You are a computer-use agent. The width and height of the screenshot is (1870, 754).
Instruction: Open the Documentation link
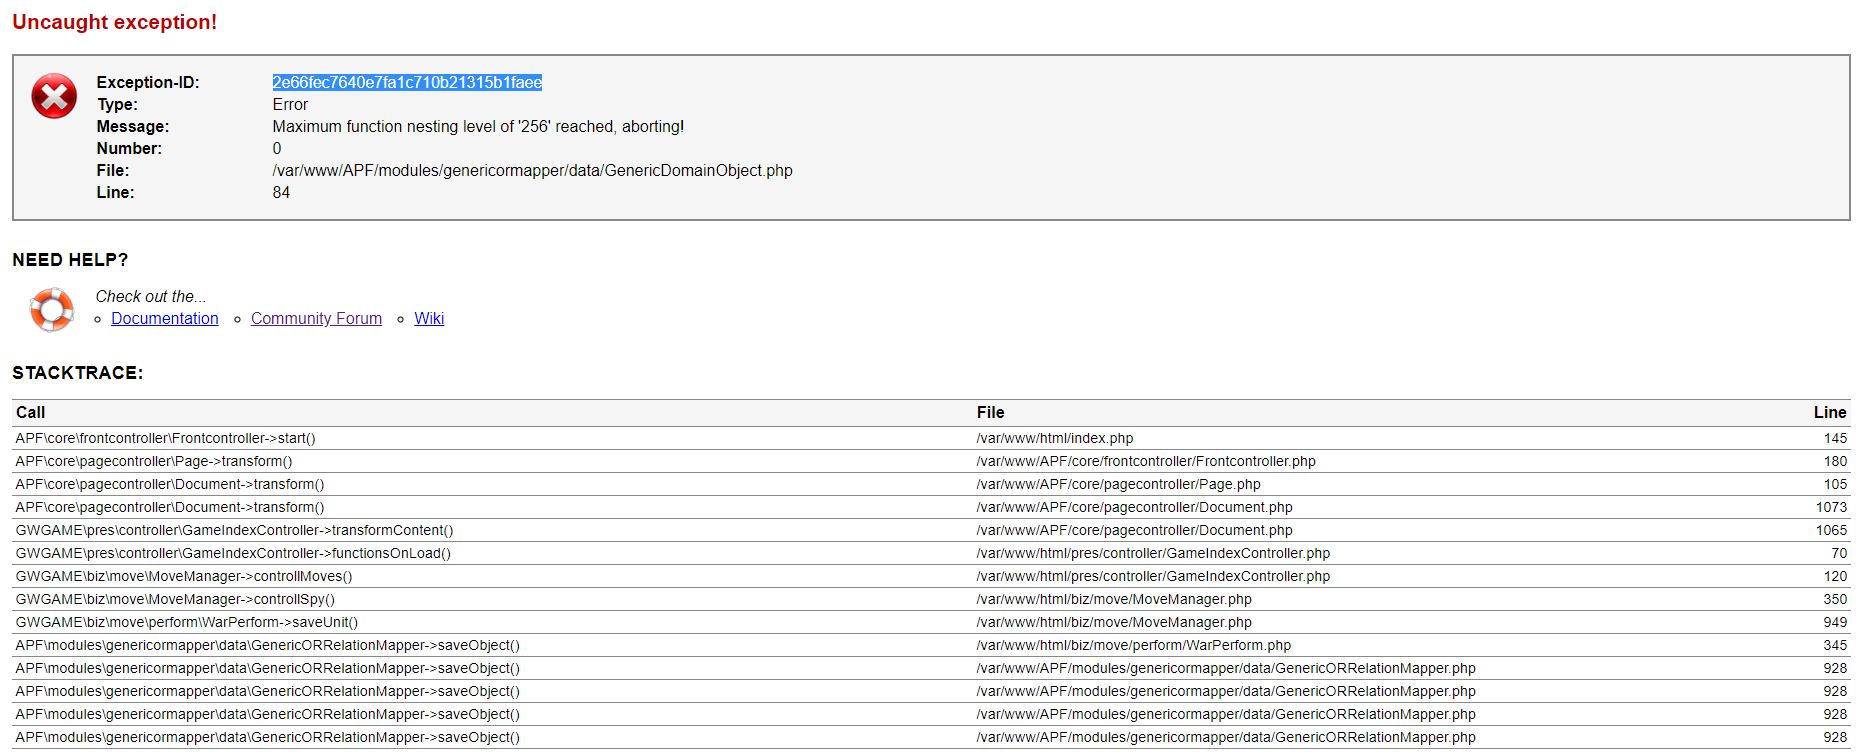pos(165,318)
